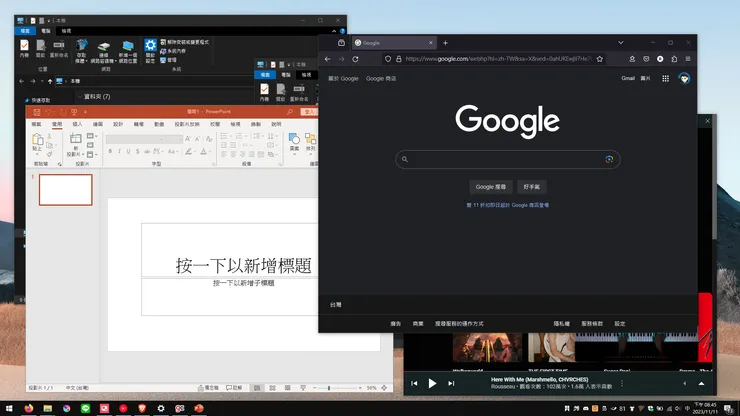Close the Google browser tab
Screen dimensions: 740x416
[x=430, y=43]
